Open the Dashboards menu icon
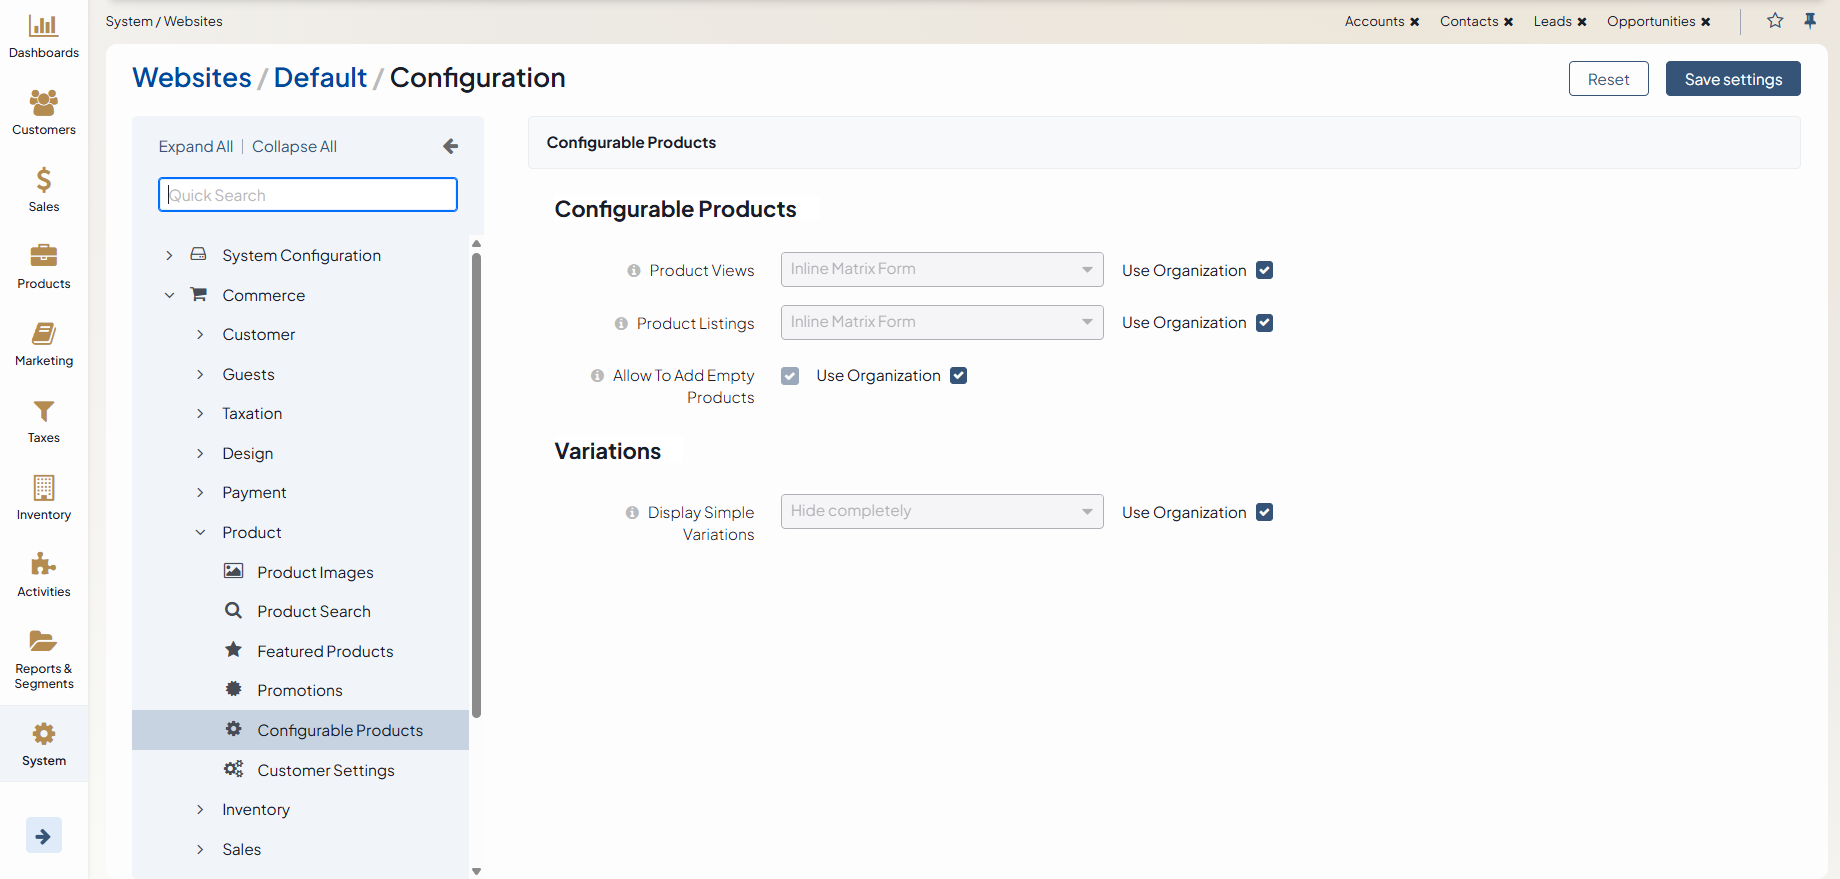Image resolution: width=1840 pixels, height=879 pixels. click(43, 26)
